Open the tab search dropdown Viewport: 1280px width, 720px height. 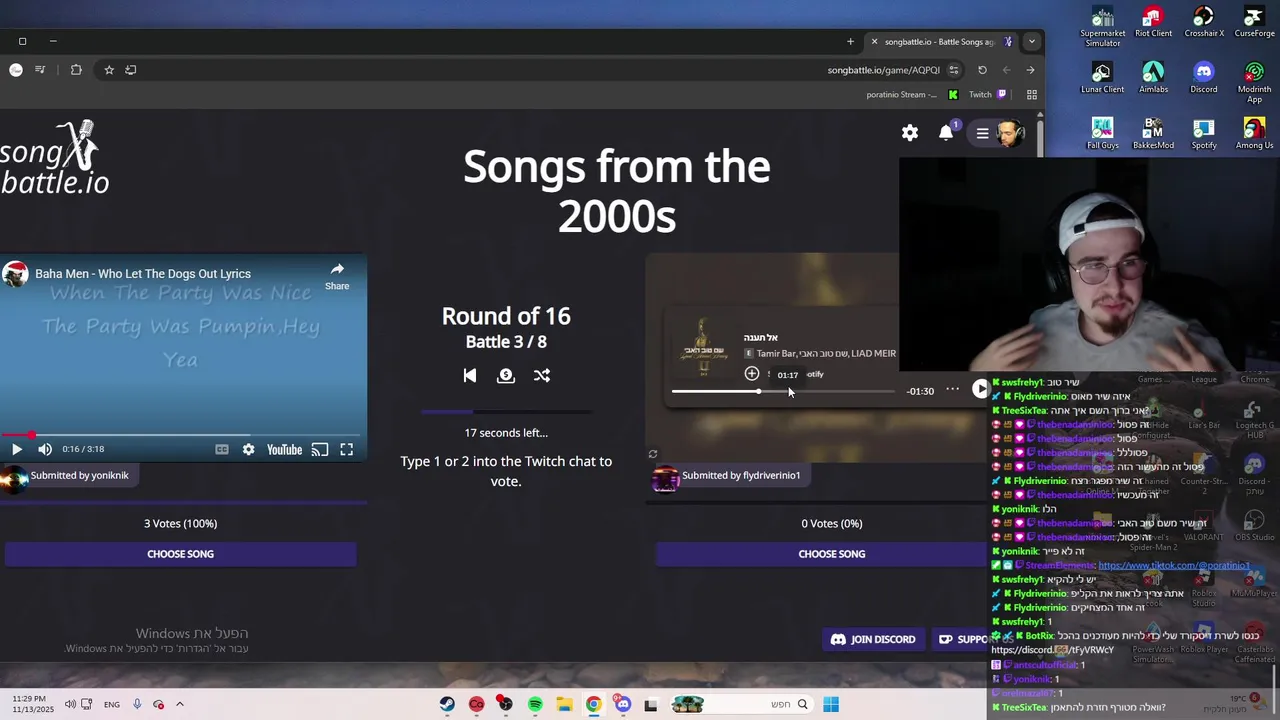click(x=1031, y=41)
